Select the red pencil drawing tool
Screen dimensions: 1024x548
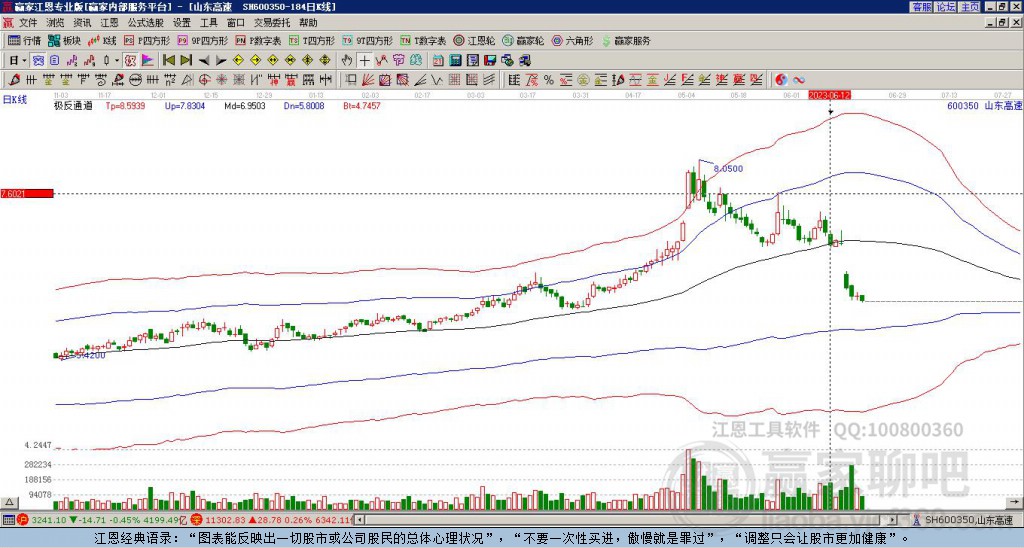(x=14, y=80)
